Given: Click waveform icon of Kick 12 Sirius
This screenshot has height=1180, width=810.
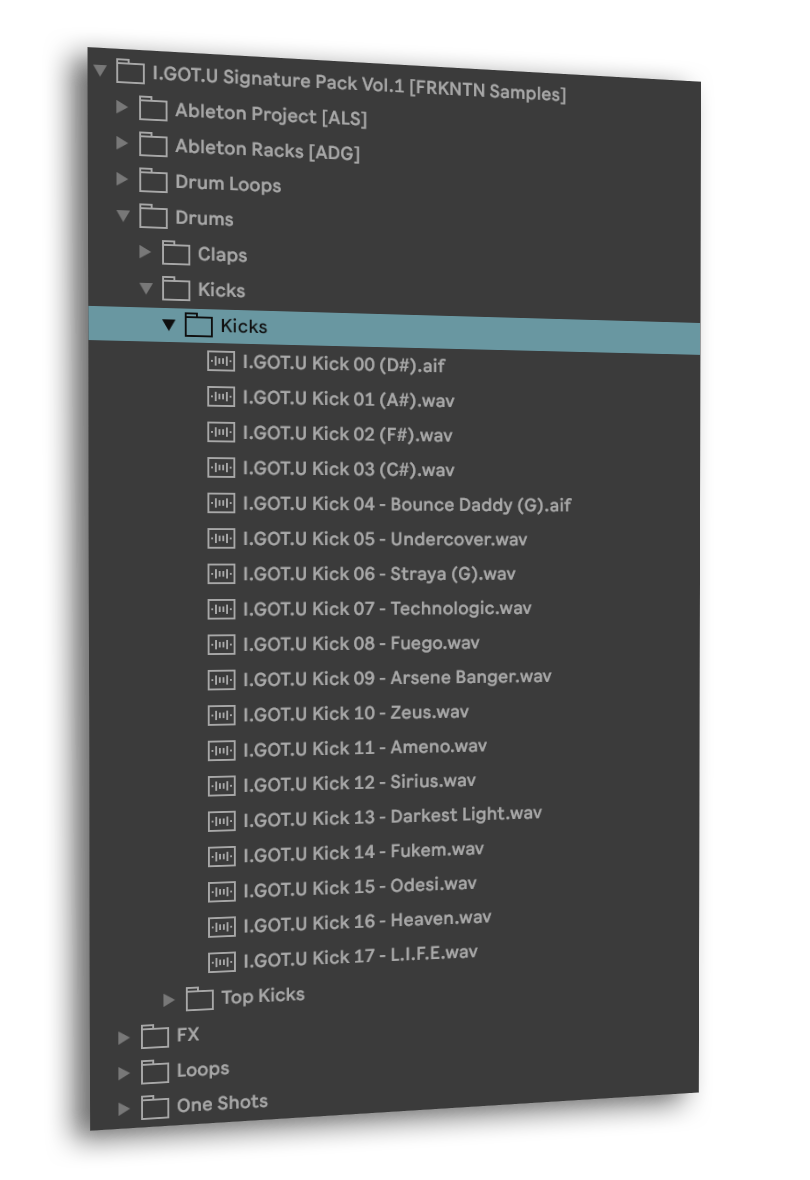Looking at the screenshot, I should (221, 786).
